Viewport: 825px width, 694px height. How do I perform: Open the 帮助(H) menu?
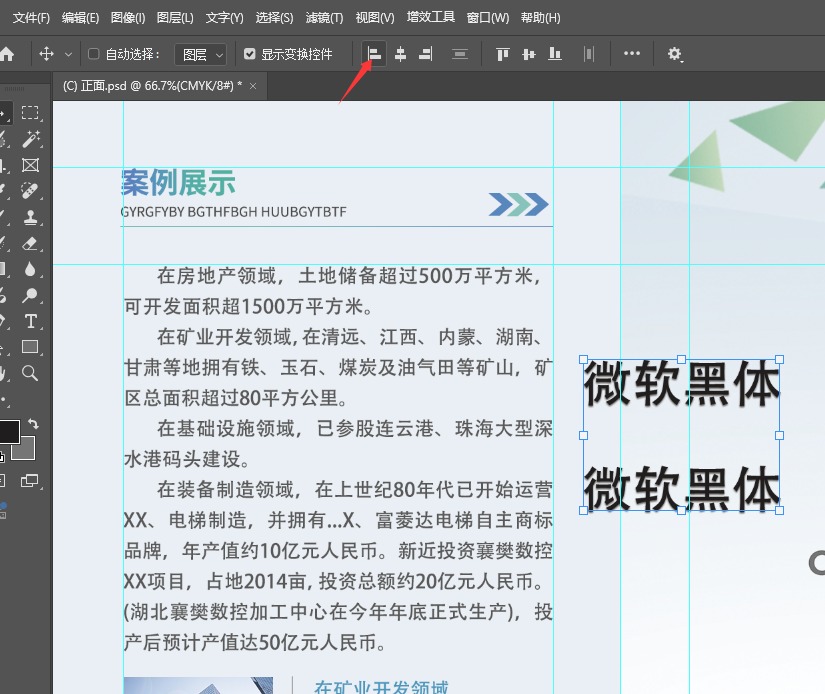click(540, 18)
